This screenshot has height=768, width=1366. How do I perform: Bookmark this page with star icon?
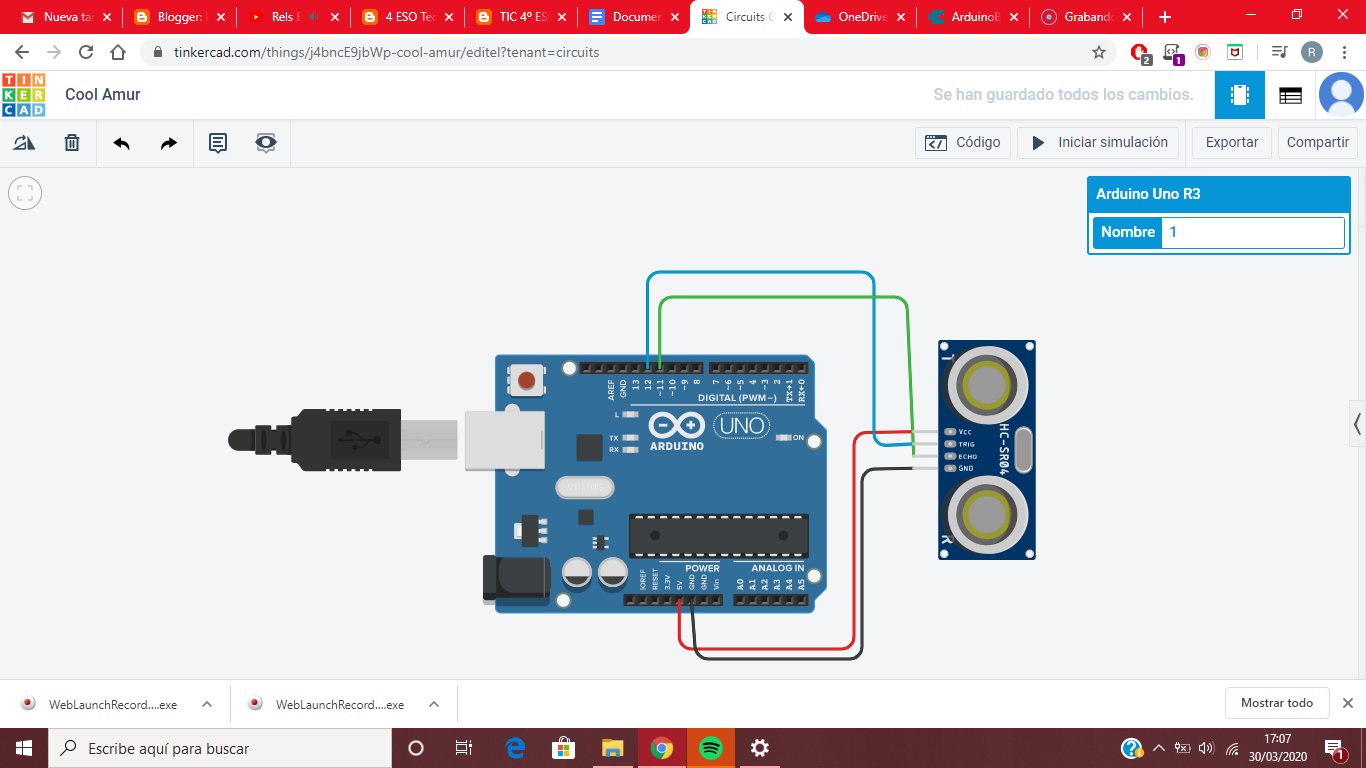(x=1099, y=52)
